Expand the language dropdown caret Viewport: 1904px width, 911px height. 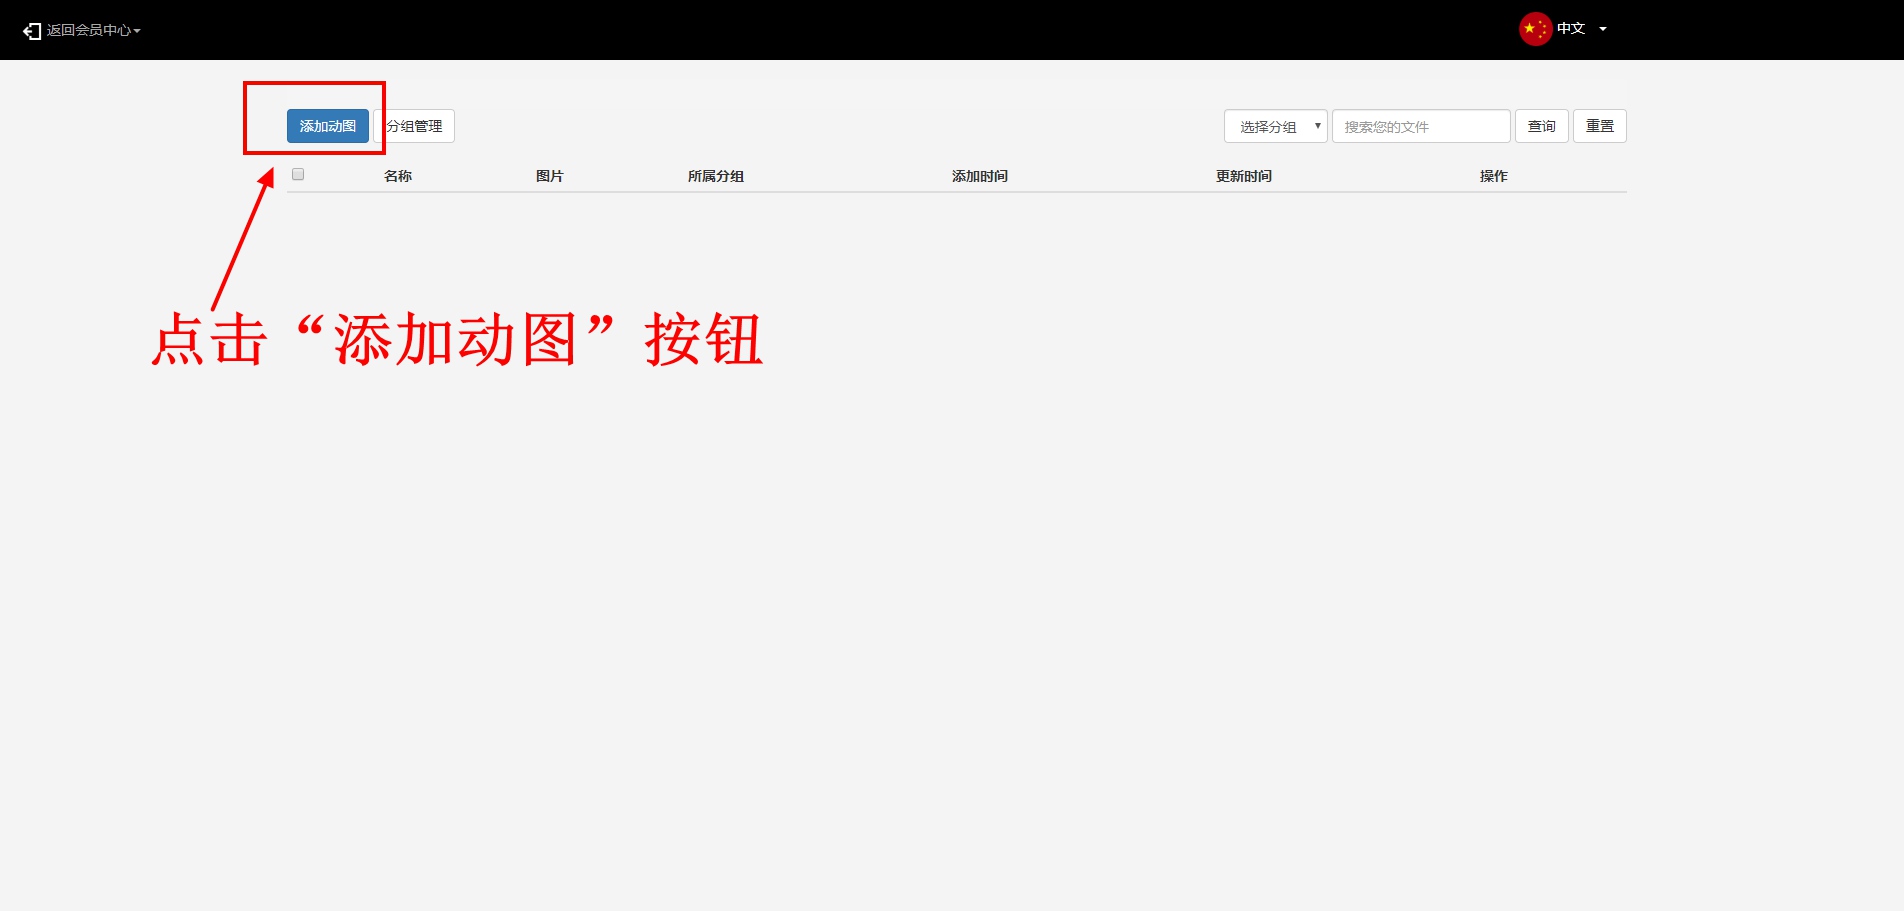tap(1603, 29)
